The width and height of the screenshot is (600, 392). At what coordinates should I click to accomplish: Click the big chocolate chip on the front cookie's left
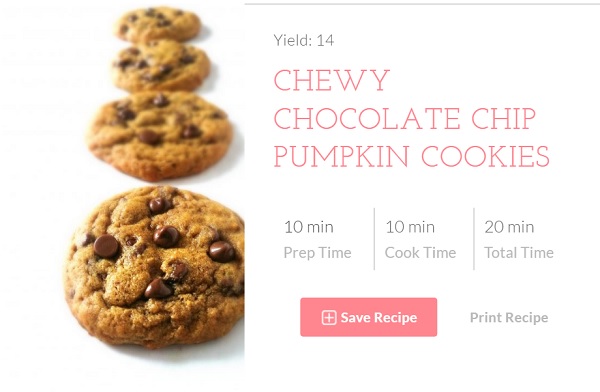tap(106, 246)
